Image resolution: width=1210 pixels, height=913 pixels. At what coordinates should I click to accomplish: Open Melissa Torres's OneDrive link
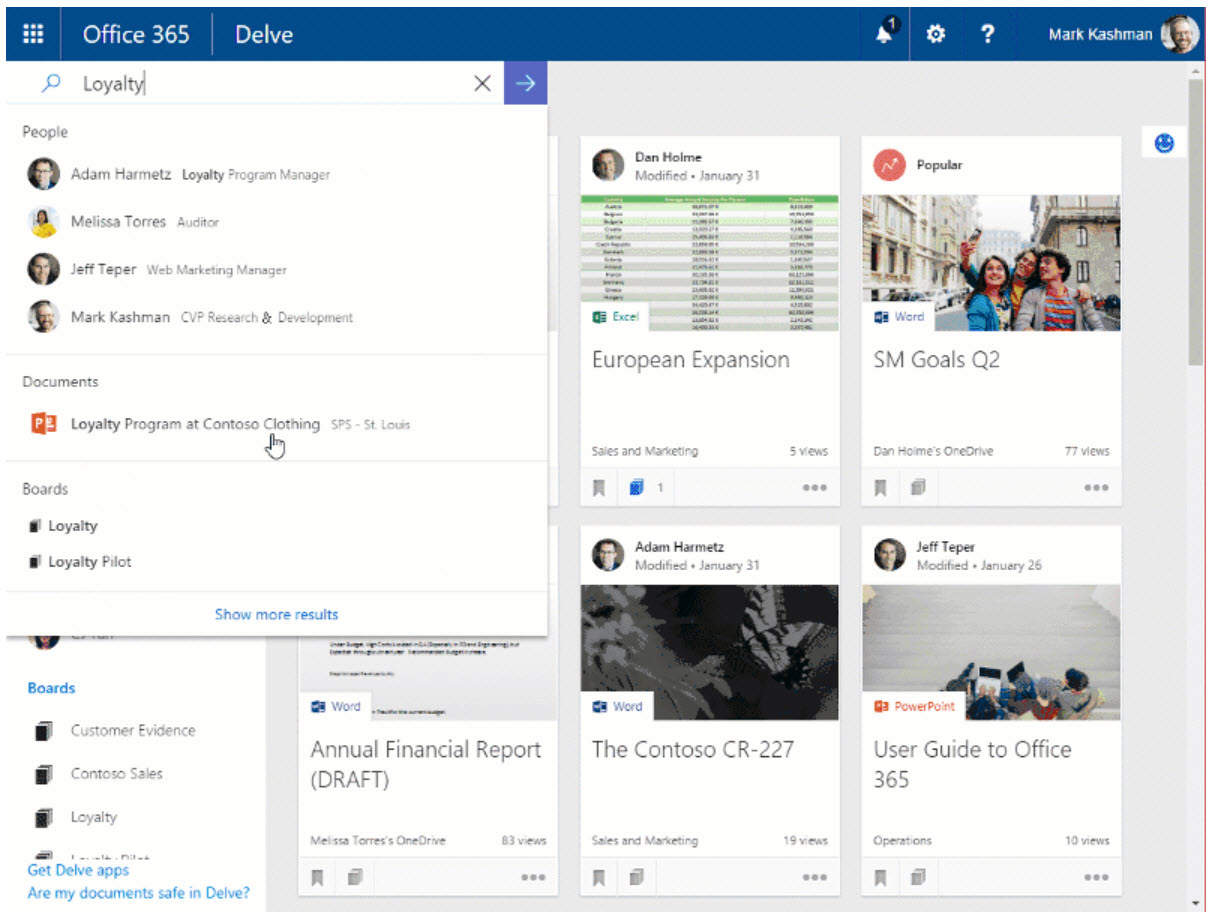pyautogui.click(x=378, y=841)
